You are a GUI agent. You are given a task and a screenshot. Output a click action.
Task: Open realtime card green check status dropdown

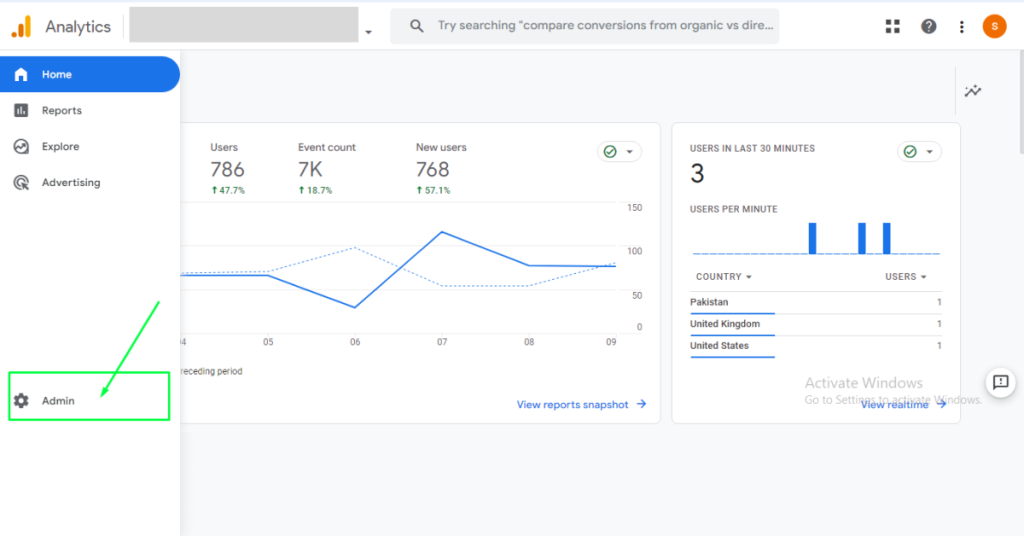[x=919, y=152]
